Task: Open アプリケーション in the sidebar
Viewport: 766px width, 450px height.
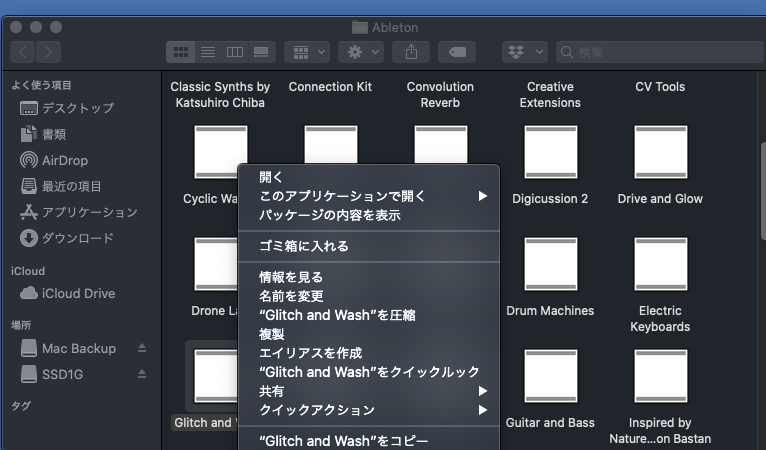Action: pos(79,212)
